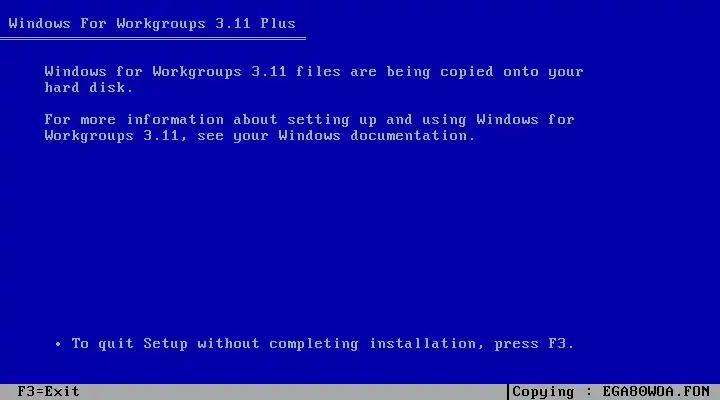Click the 'hard disk.' text line

(x=89, y=87)
